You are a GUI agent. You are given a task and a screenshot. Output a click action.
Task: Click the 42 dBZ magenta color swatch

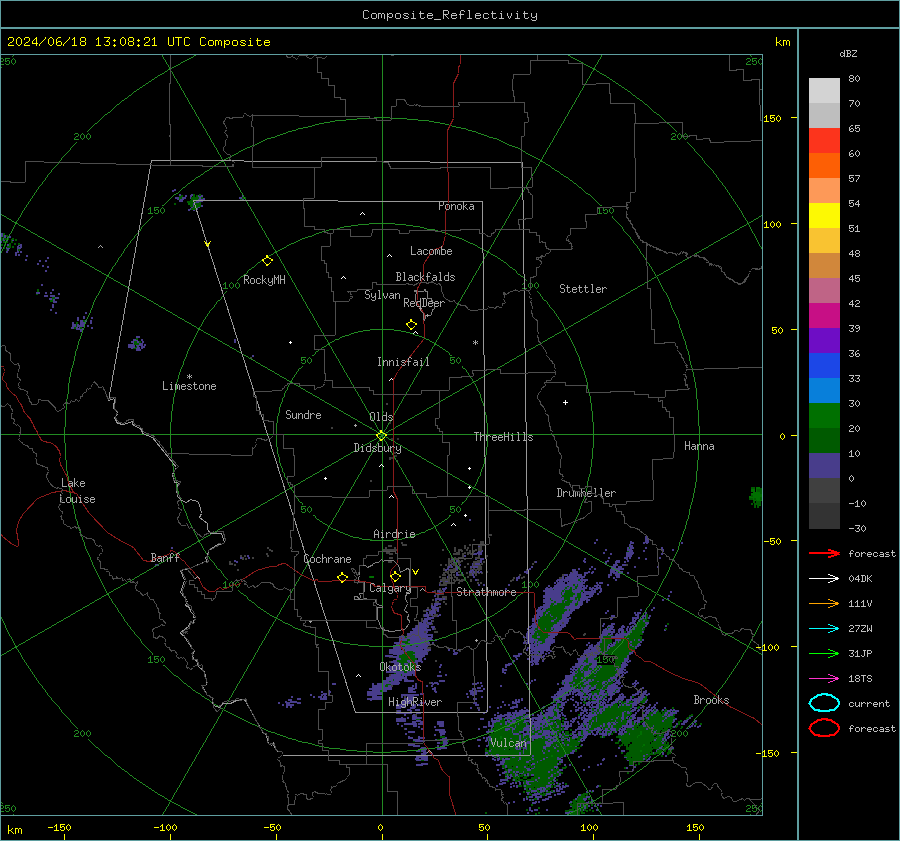click(824, 316)
